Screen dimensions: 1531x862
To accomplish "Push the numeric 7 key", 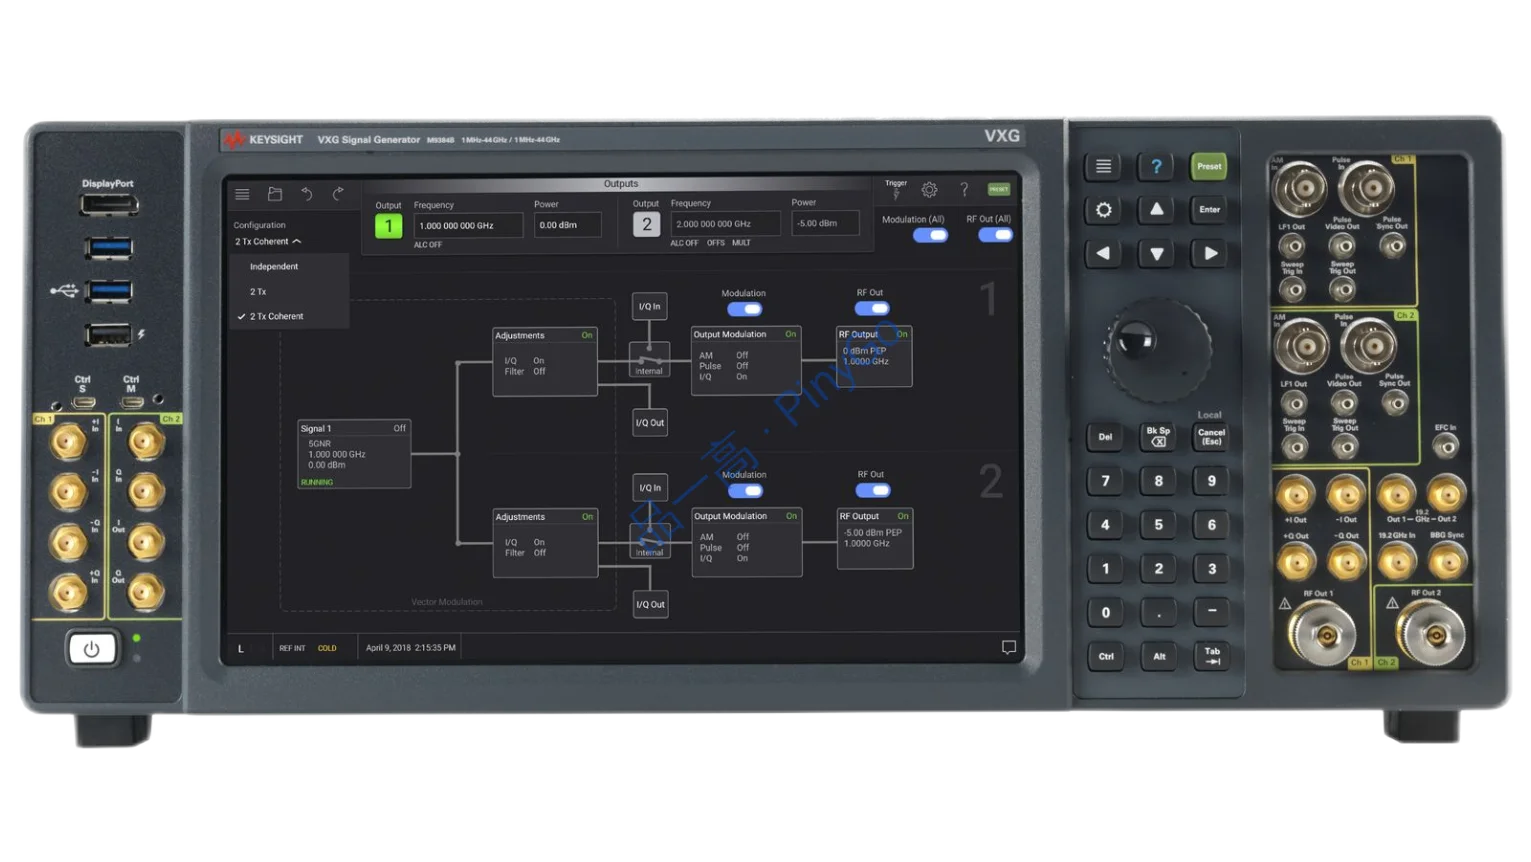I will pos(1104,481).
